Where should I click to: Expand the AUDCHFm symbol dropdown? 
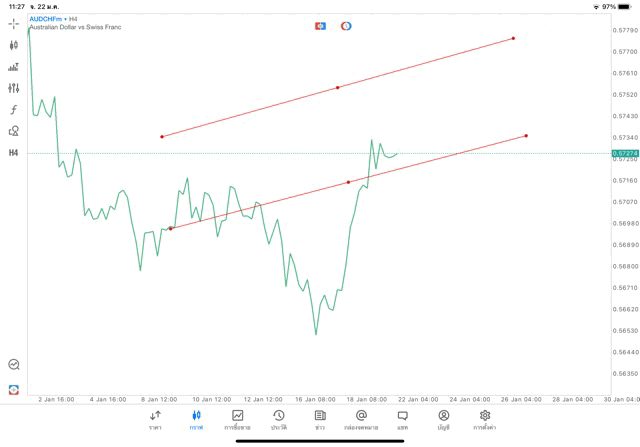46,19
